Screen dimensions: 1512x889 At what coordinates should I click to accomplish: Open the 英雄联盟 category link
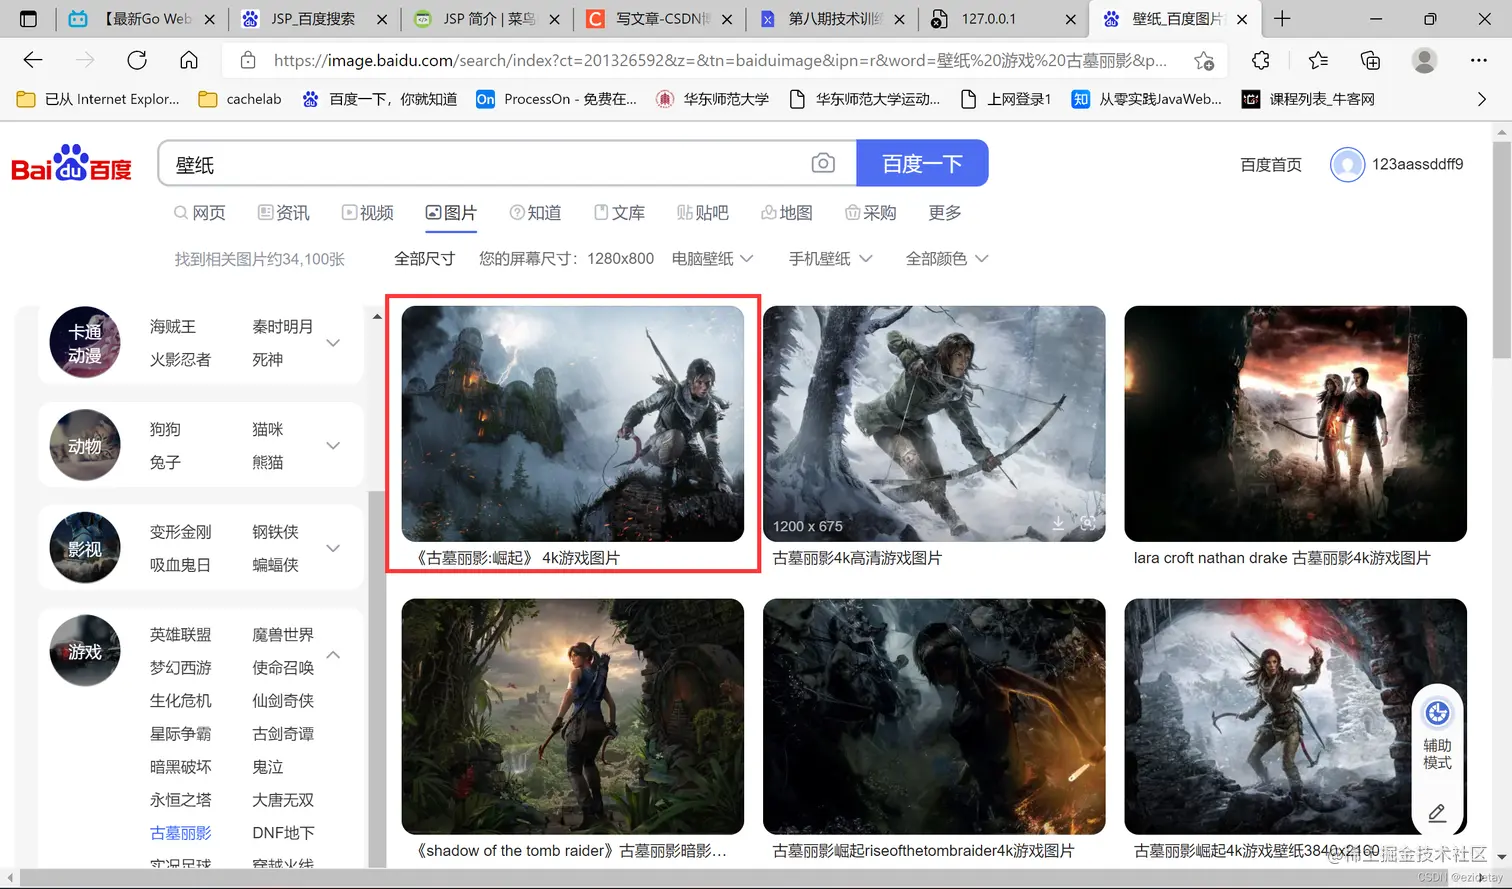(x=181, y=635)
